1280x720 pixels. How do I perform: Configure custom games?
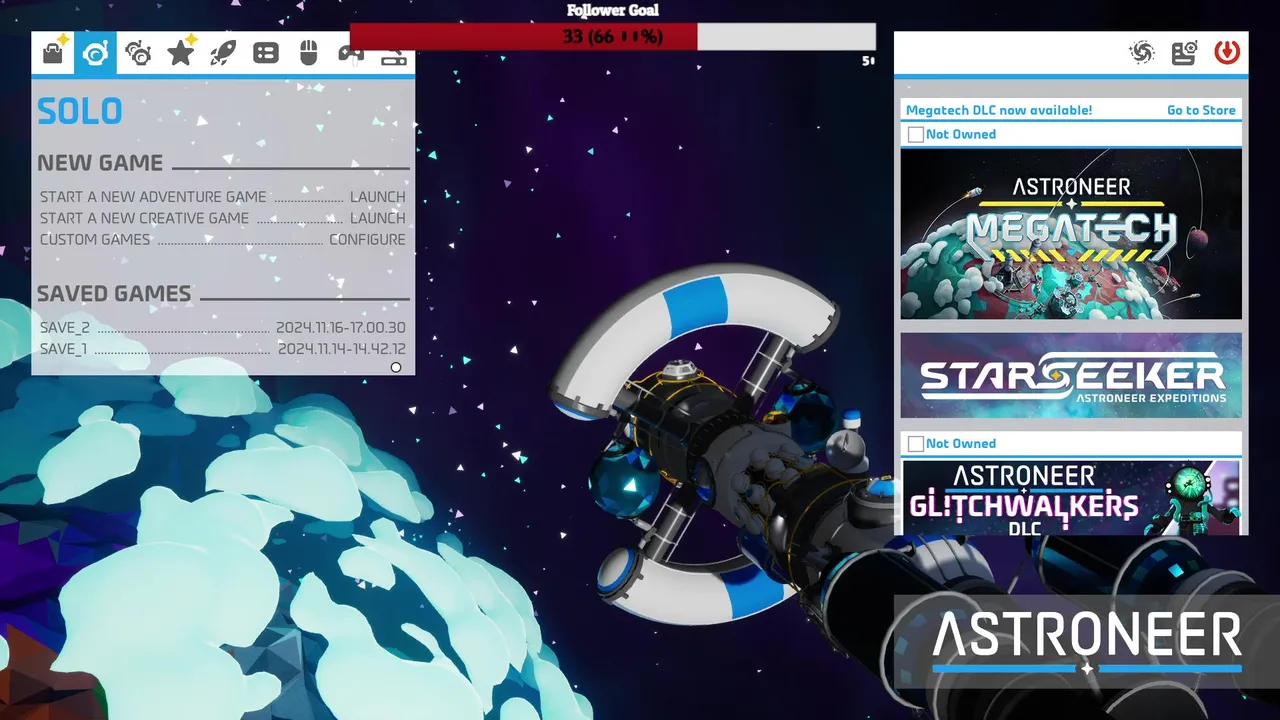[x=222, y=240]
